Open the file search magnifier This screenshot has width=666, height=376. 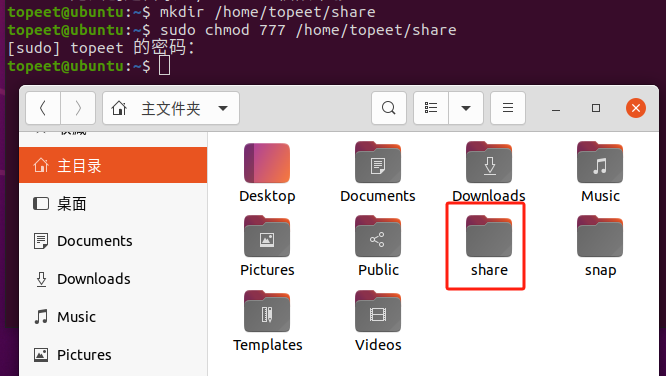tap(389, 108)
